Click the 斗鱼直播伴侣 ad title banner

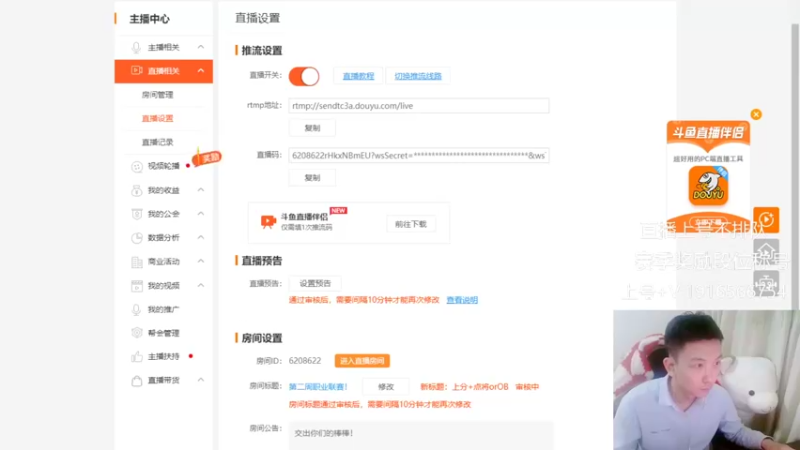[x=708, y=134]
